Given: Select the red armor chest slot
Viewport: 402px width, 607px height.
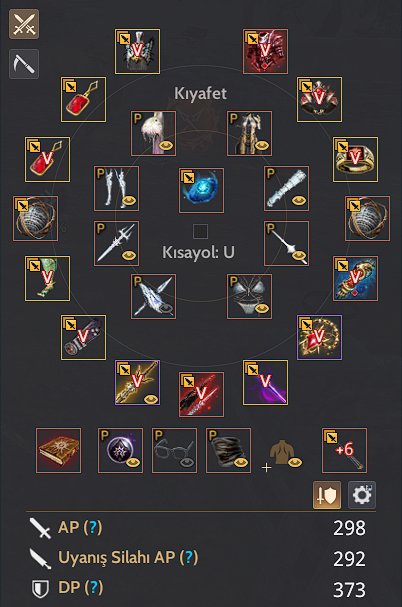Looking at the screenshot, I should (265, 51).
